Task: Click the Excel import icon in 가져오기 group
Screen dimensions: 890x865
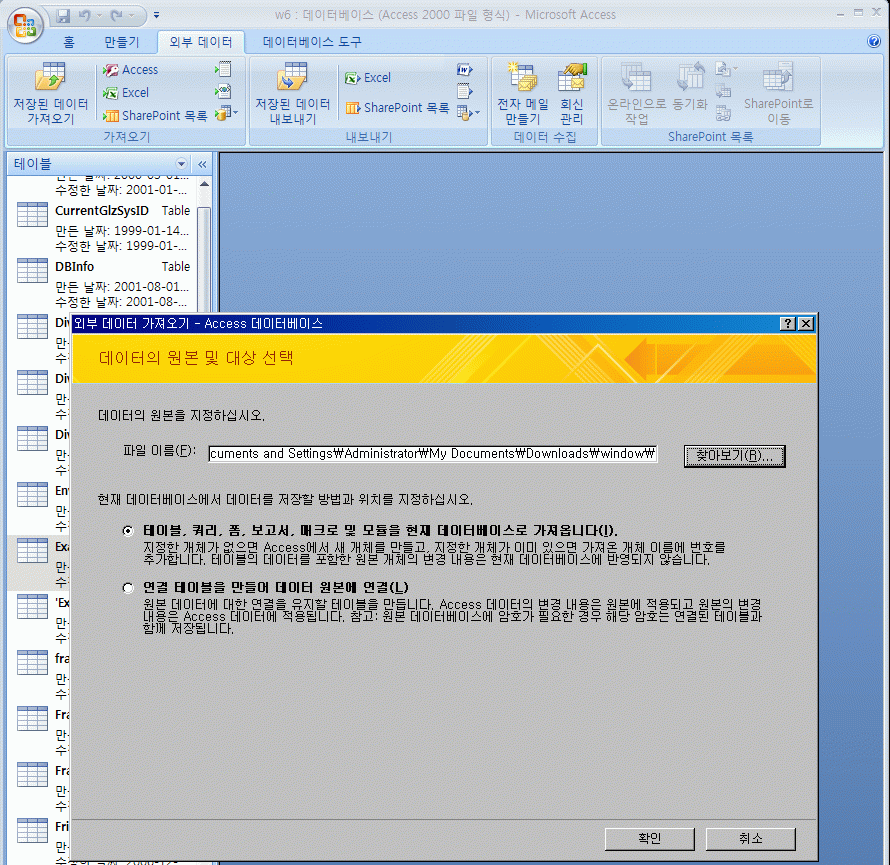Action: point(110,93)
